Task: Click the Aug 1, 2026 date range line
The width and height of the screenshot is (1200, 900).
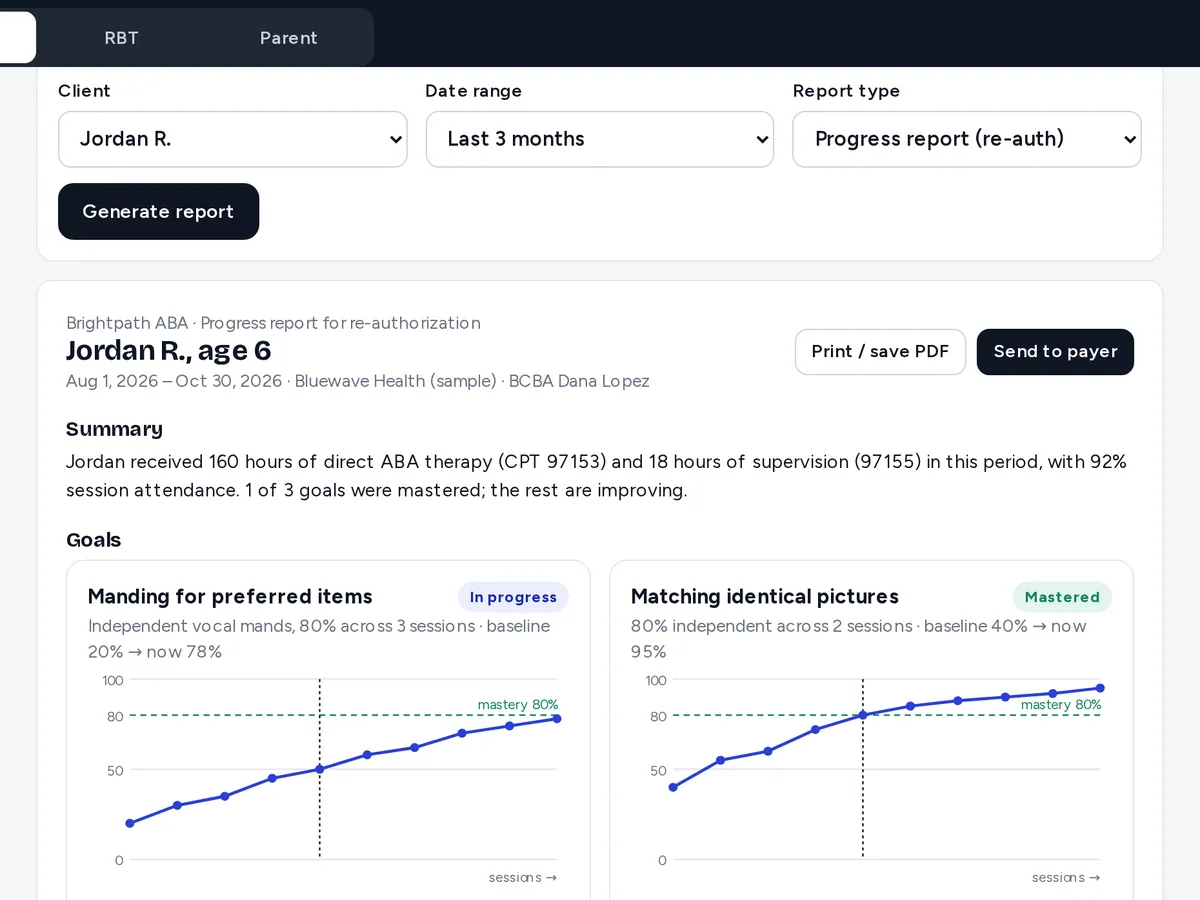Action: click(x=358, y=381)
